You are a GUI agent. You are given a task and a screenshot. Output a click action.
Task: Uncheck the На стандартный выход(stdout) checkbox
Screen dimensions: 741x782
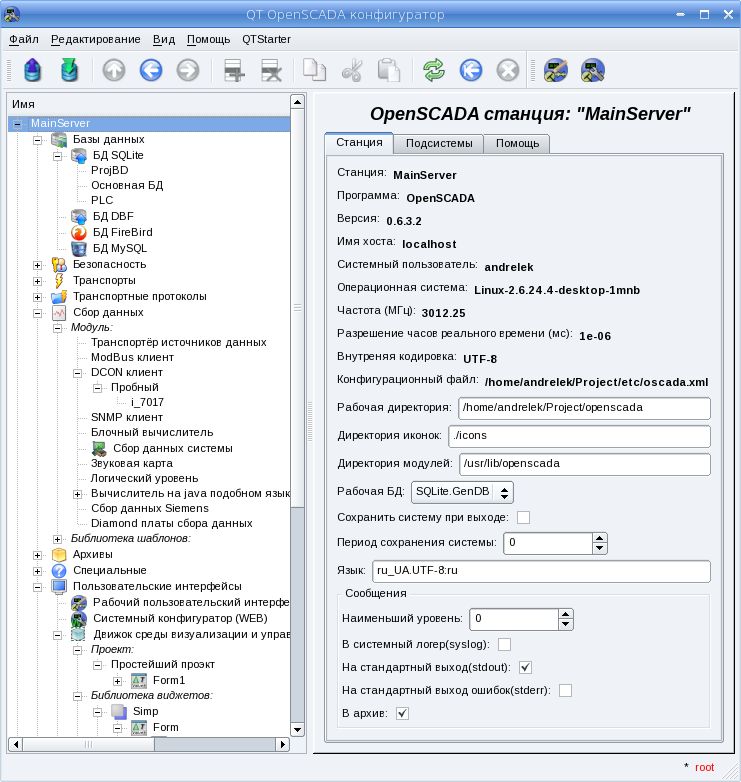tap(525, 667)
